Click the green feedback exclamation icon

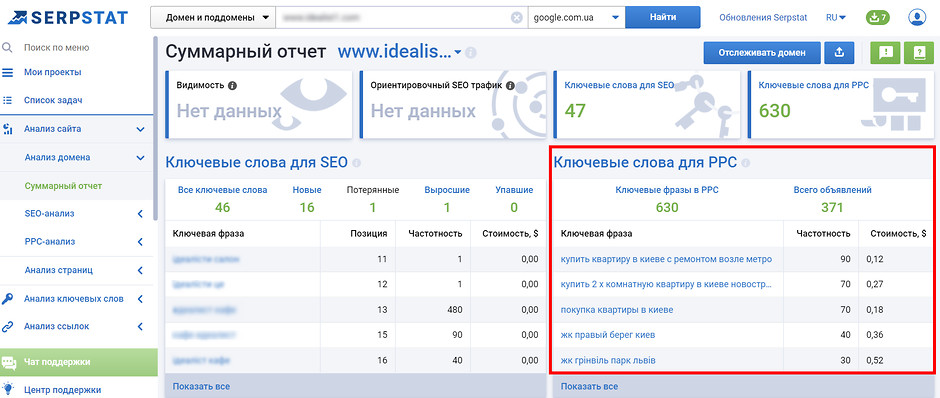tap(886, 53)
